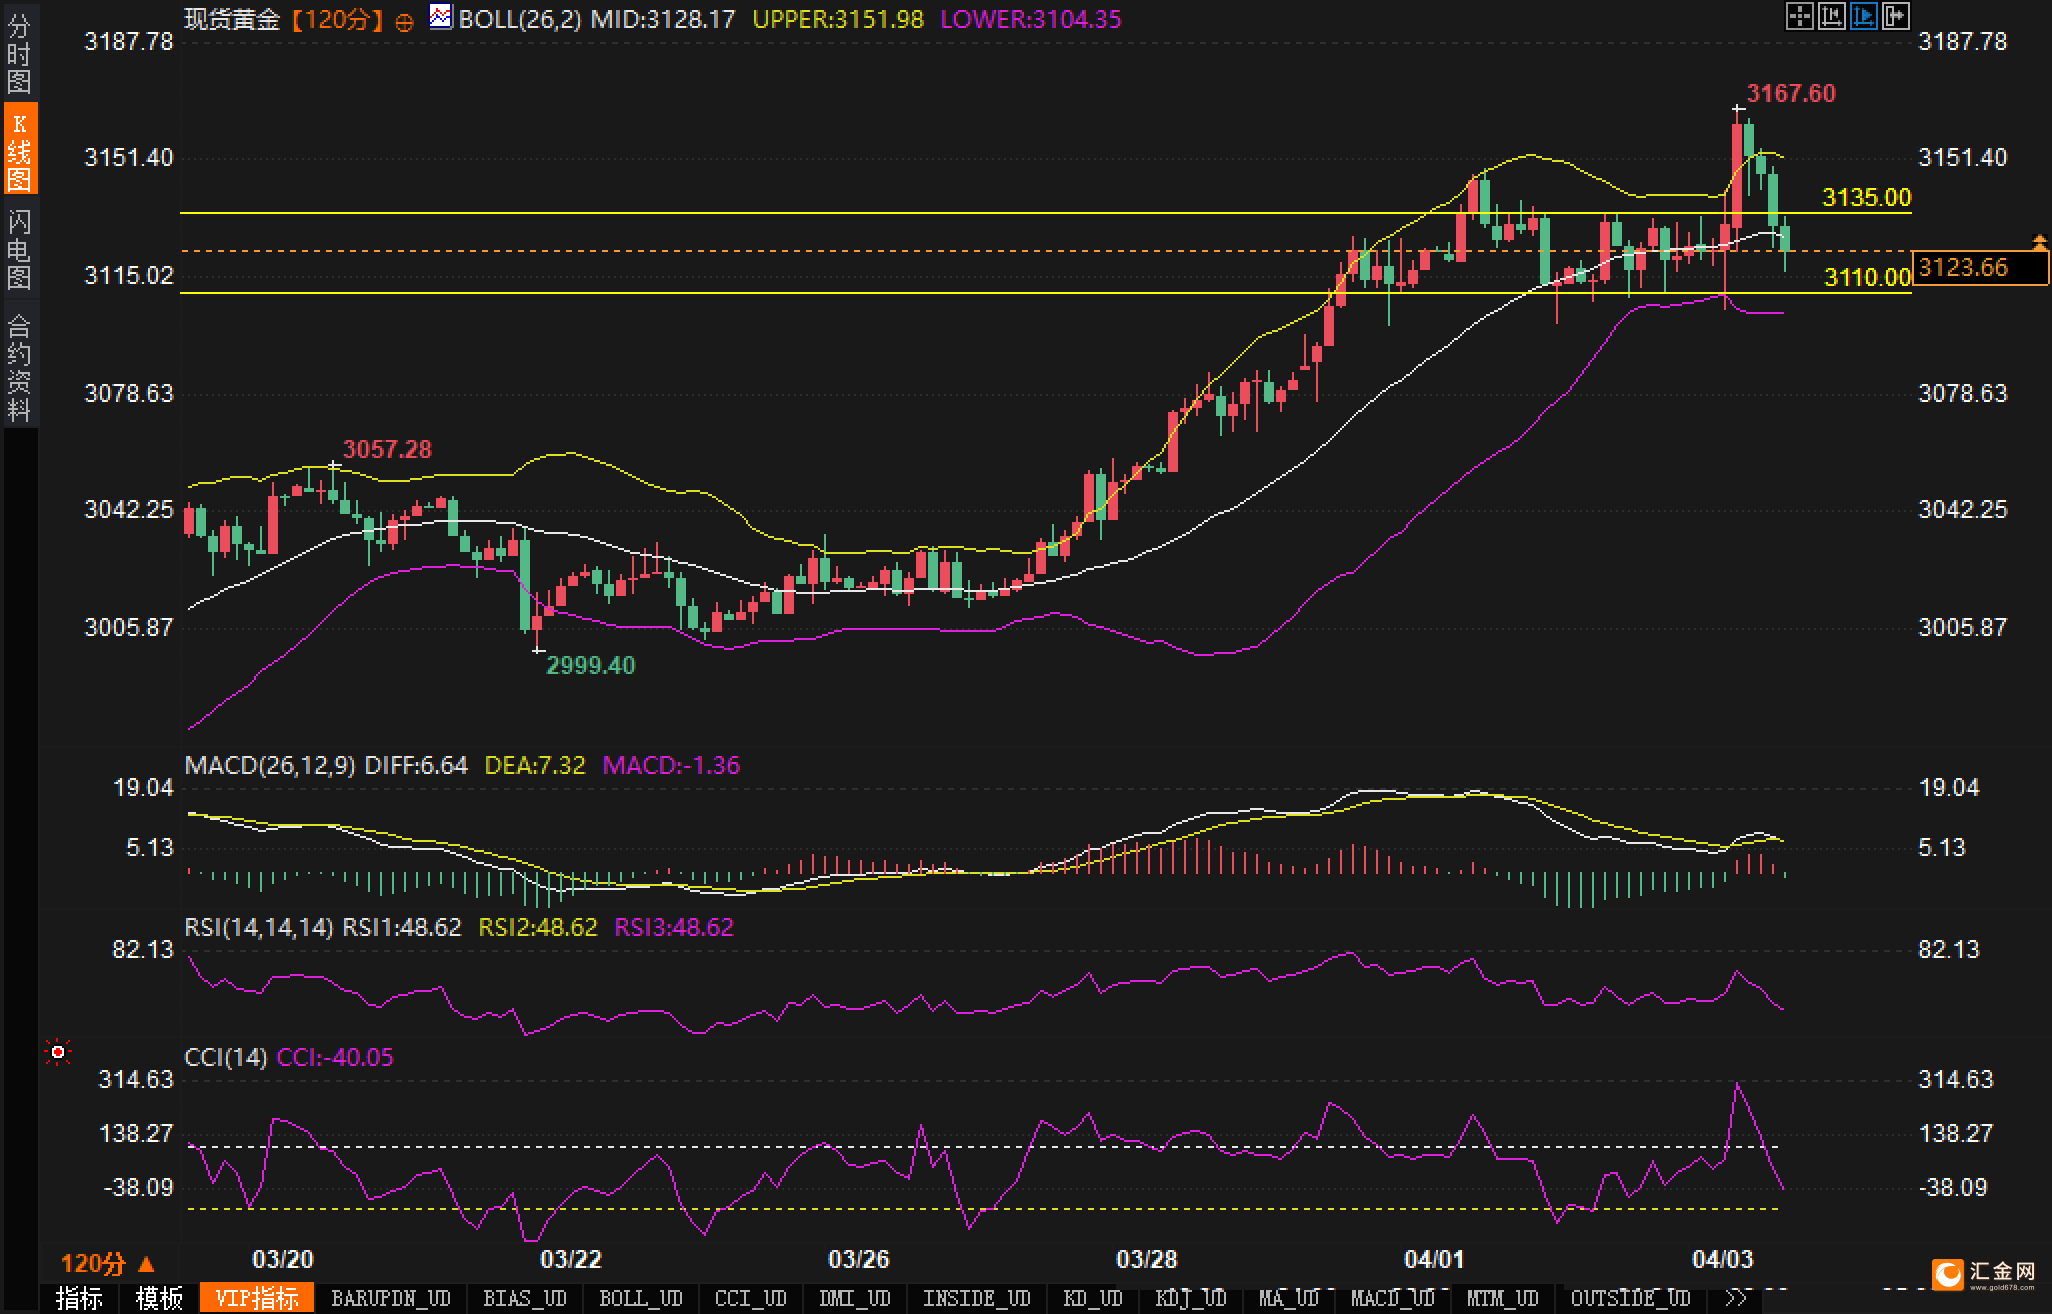Expand the 120分 timeframe selector at bottom
Viewport: 2052px width, 1314px height.
click(x=108, y=1264)
